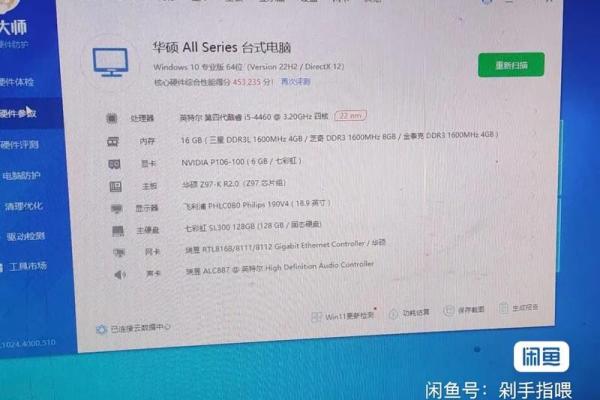
Task: Click the red 453,235 score value
Action: 246,82
